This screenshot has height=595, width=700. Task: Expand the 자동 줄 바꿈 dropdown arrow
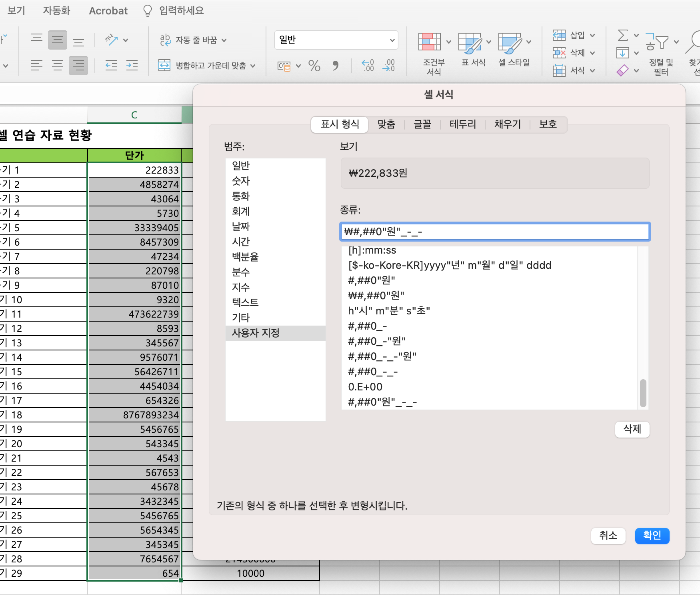pyautogui.click(x=224, y=40)
